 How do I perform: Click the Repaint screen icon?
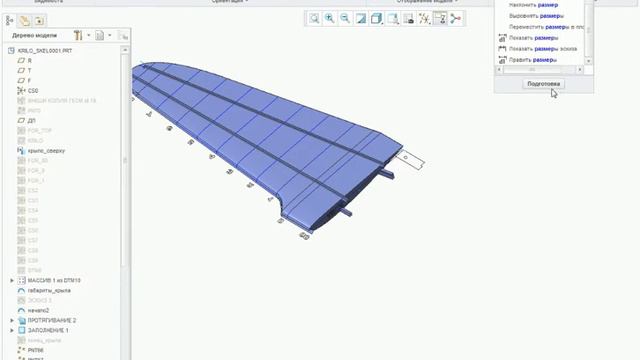[x=361, y=18]
